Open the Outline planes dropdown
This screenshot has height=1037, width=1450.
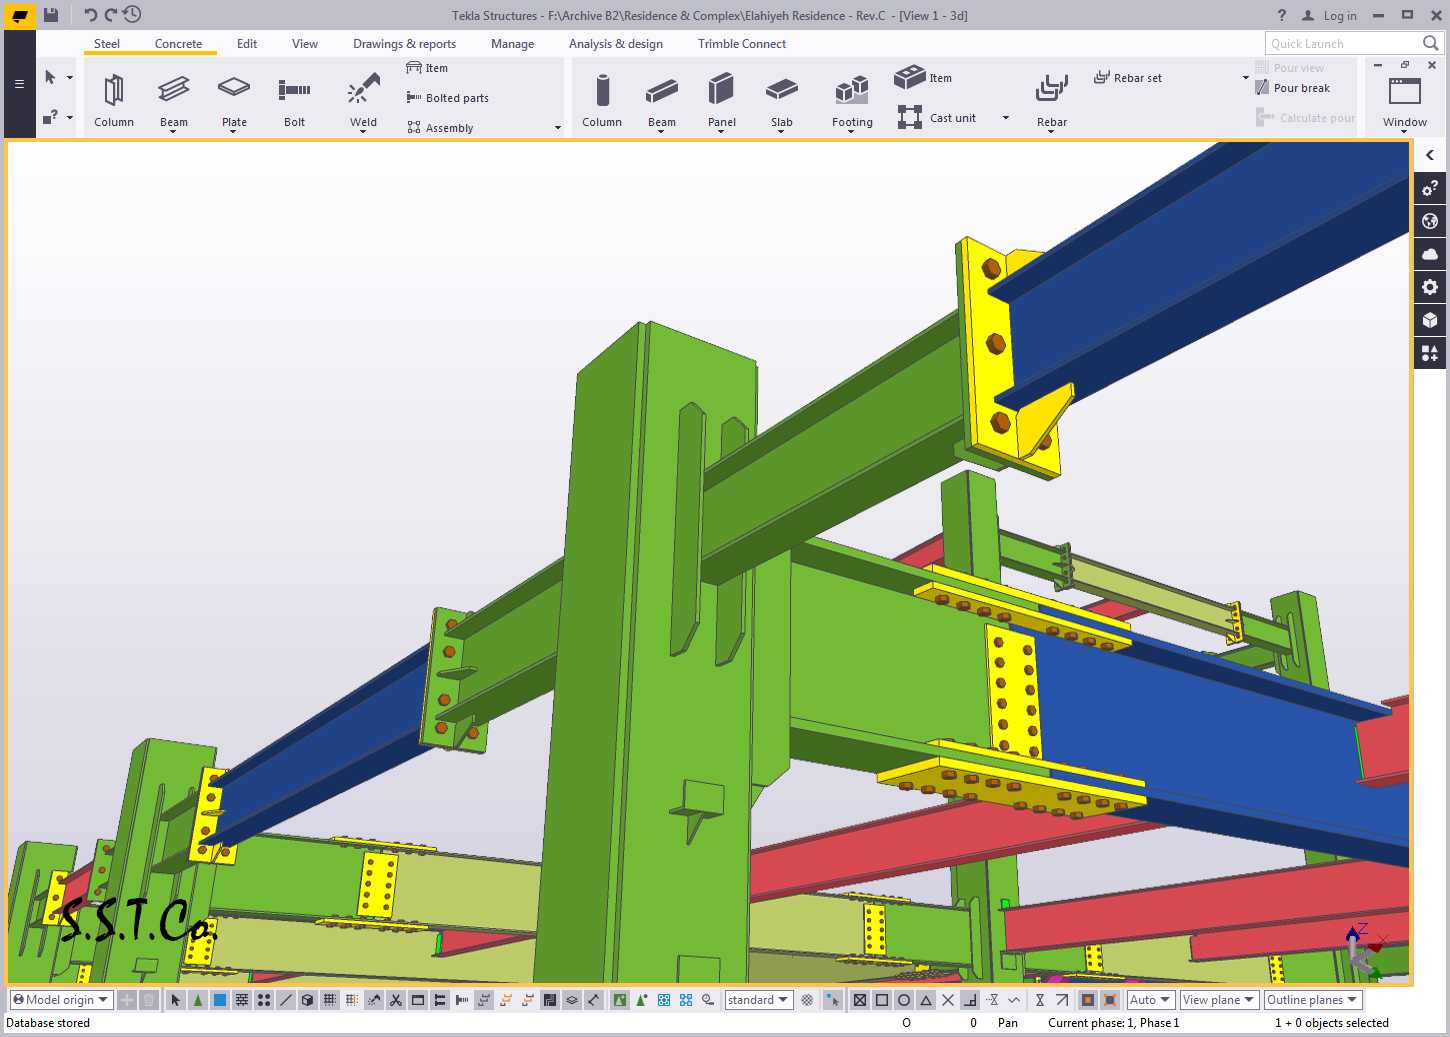point(1313,1000)
